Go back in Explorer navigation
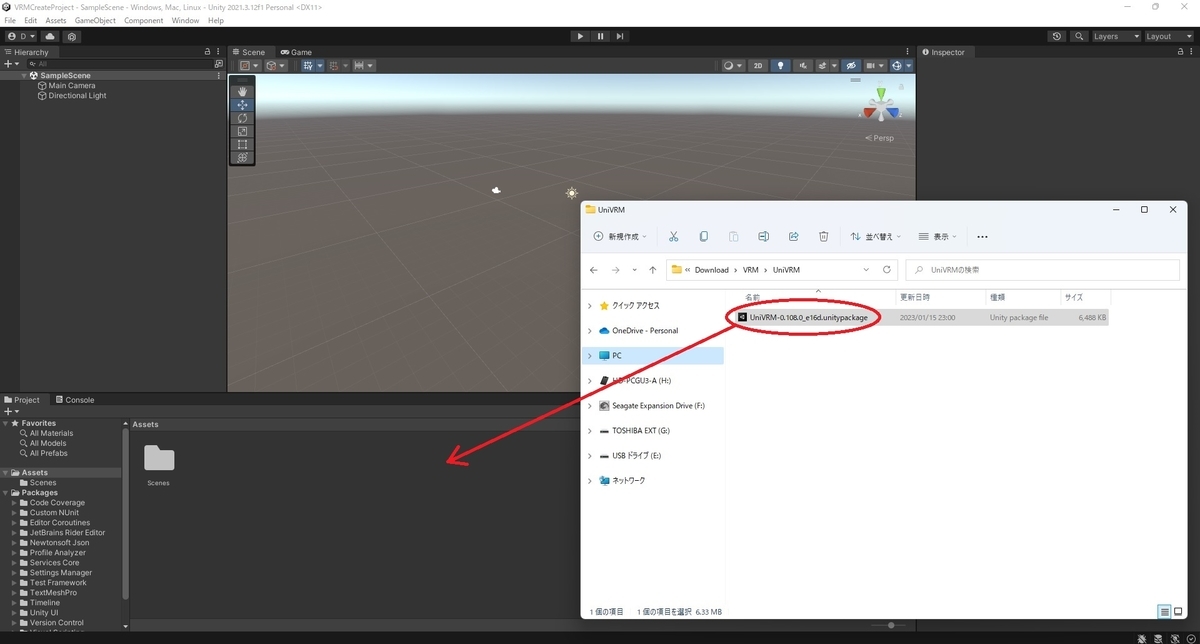The image size is (1200, 644). 594,270
